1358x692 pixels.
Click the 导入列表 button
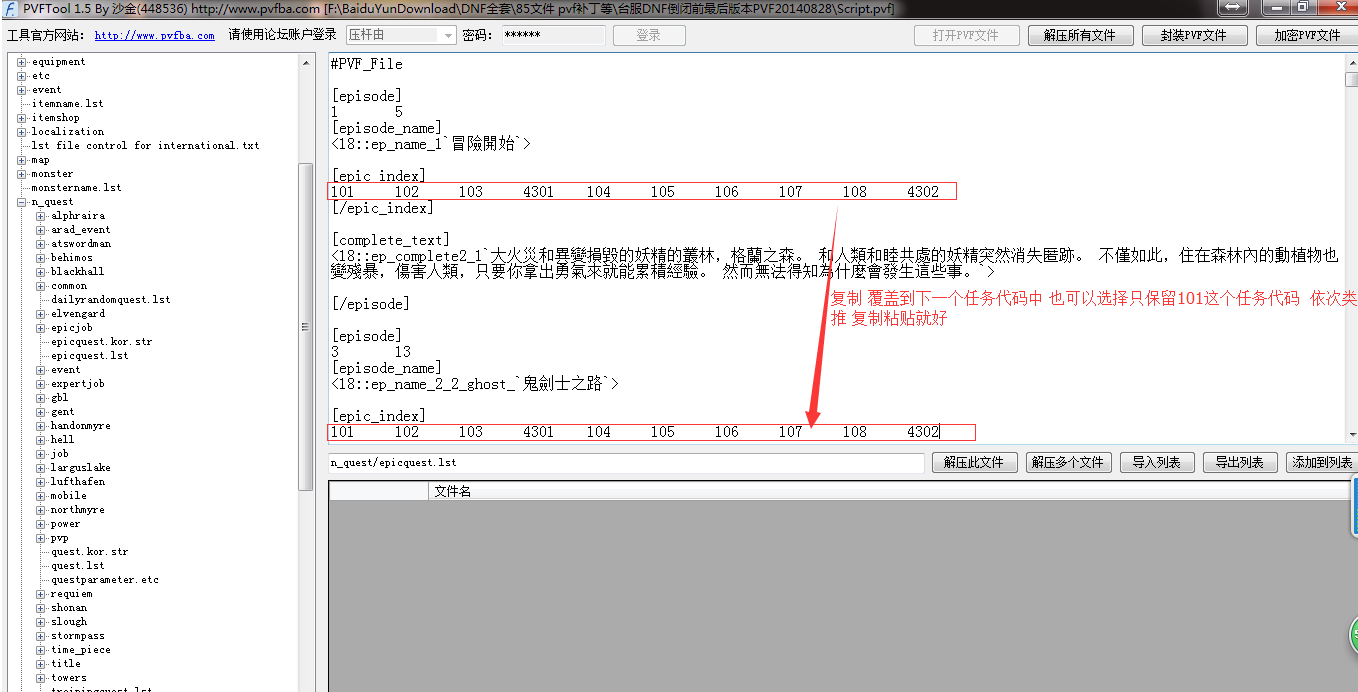click(1156, 462)
